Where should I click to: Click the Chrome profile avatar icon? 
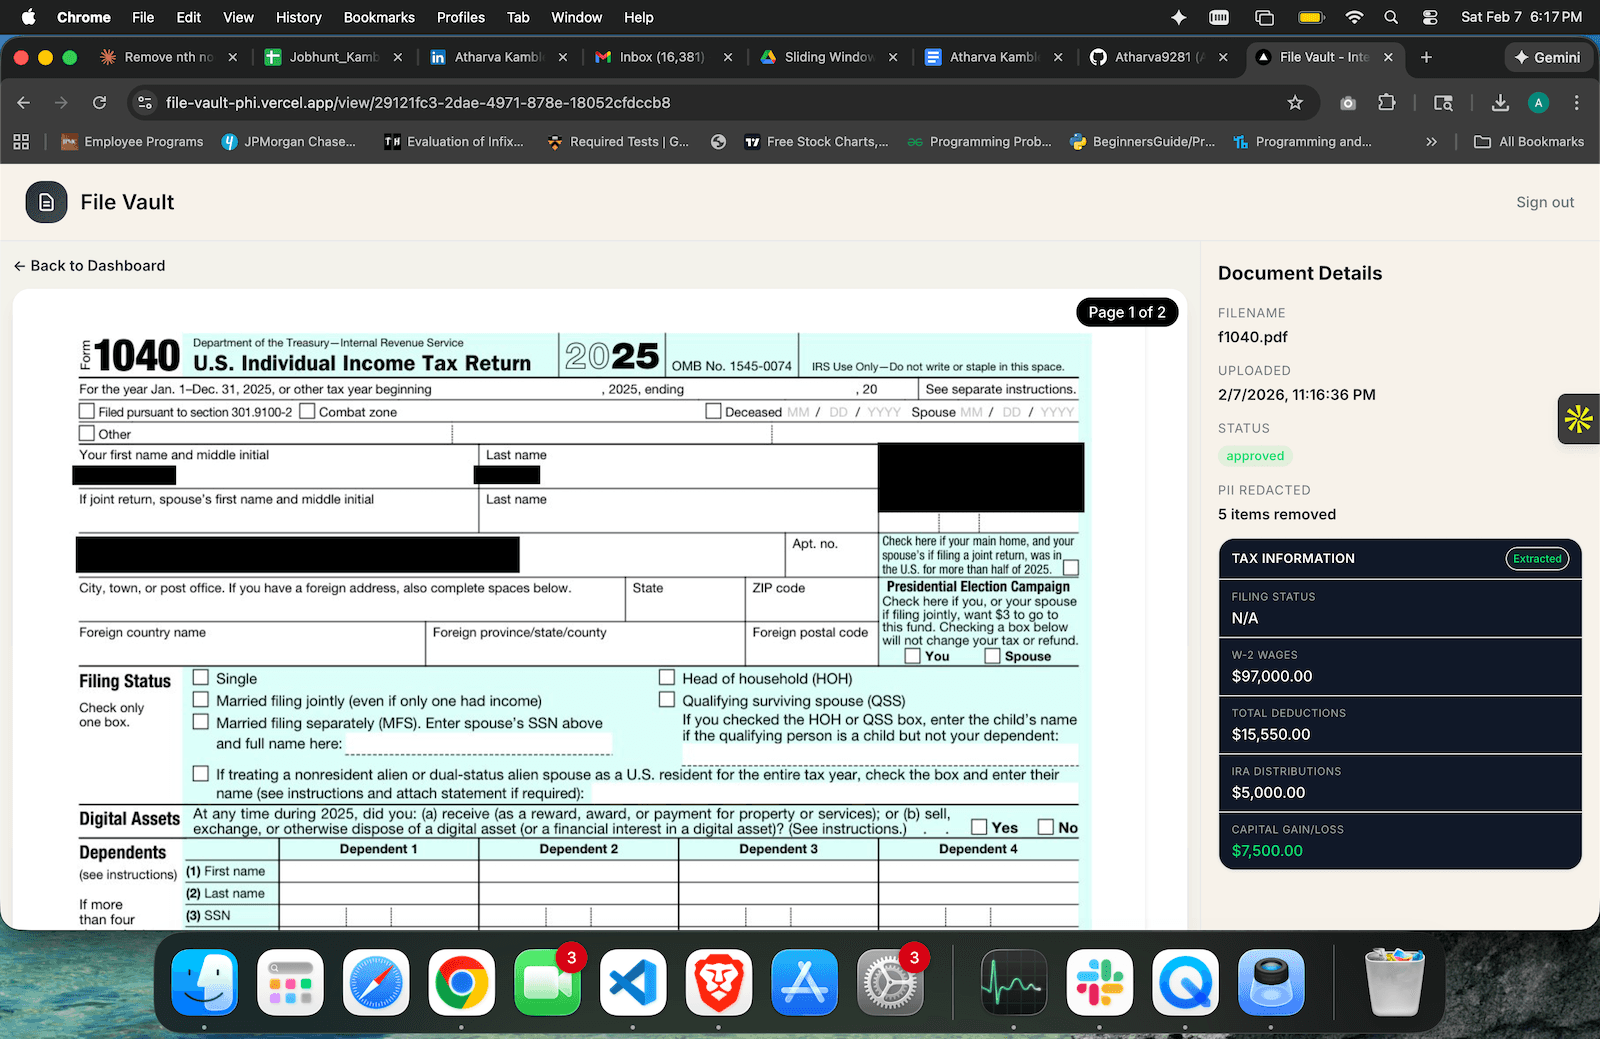coord(1538,102)
